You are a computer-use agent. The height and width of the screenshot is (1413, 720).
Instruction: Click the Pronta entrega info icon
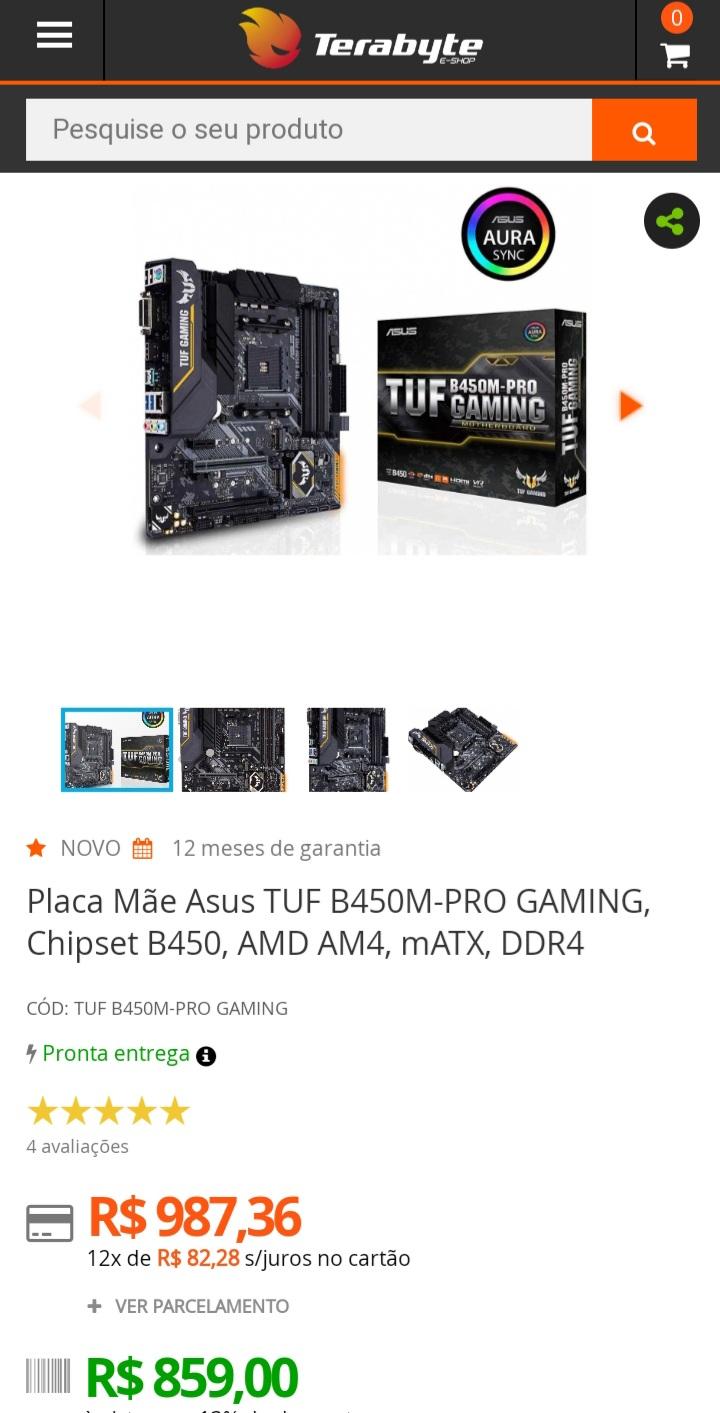[206, 1056]
